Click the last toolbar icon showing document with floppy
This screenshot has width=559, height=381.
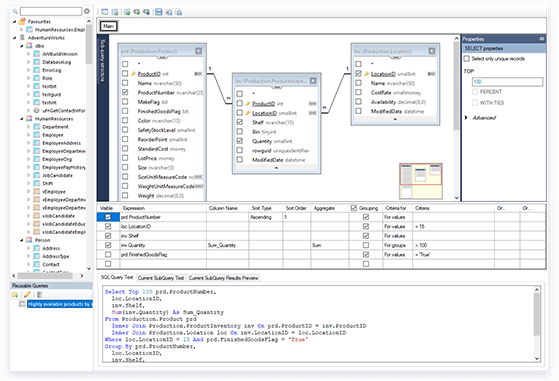179,12
